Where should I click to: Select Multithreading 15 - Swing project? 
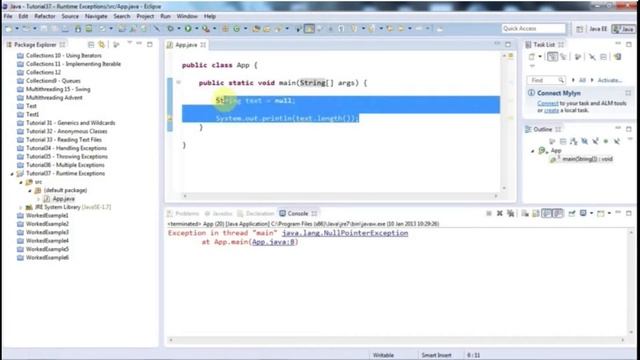58,89
